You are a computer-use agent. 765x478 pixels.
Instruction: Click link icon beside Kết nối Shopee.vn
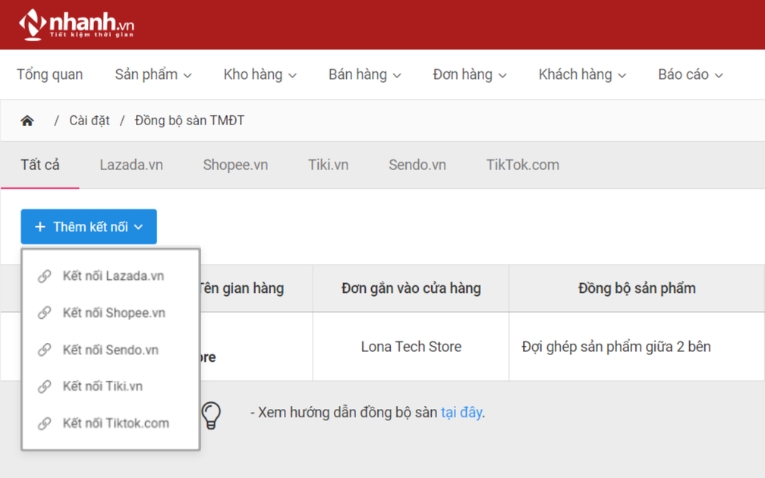click(x=44, y=313)
